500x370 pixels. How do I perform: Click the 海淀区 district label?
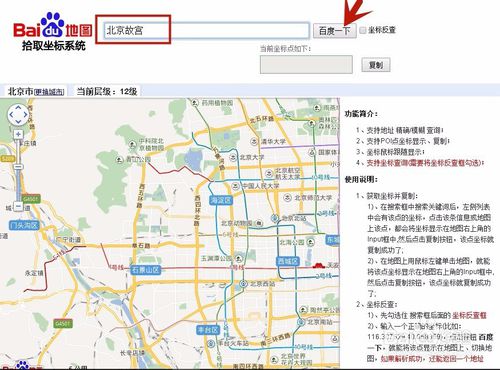tap(221, 200)
